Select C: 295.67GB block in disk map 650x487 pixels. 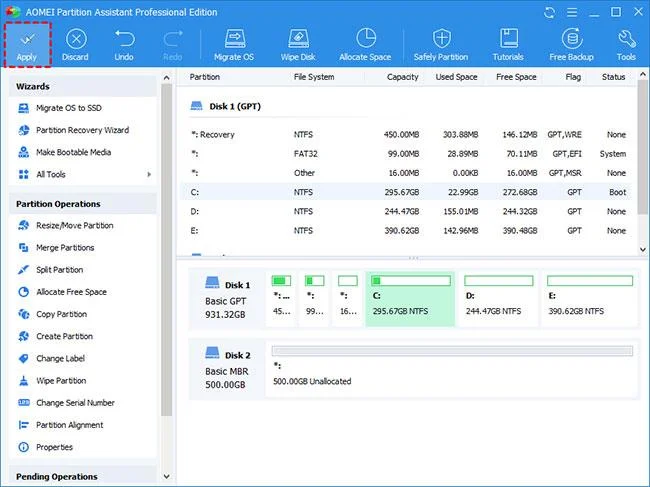coord(410,299)
